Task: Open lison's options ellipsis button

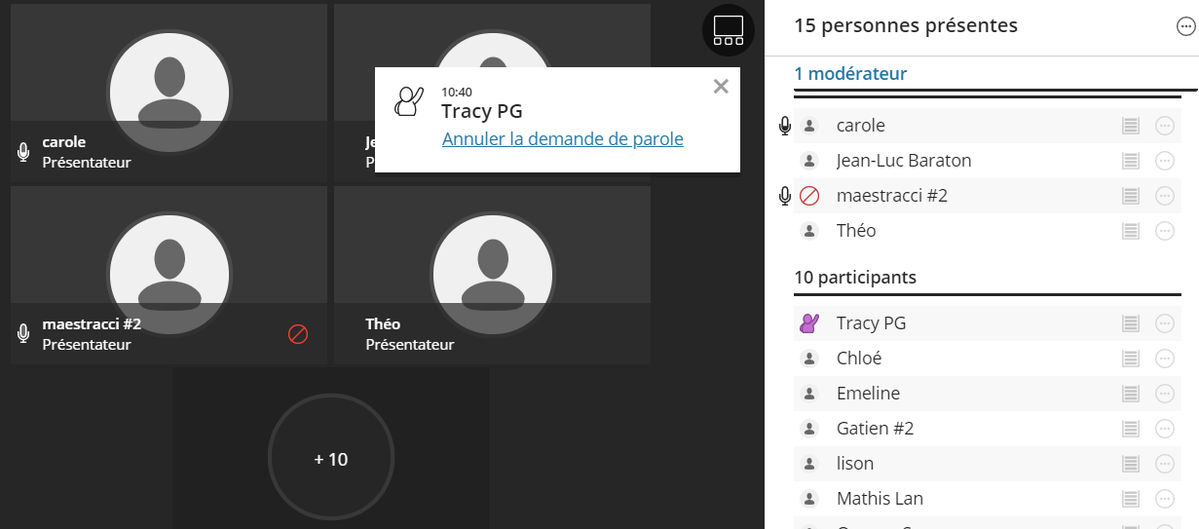Action: coord(1165,464)
